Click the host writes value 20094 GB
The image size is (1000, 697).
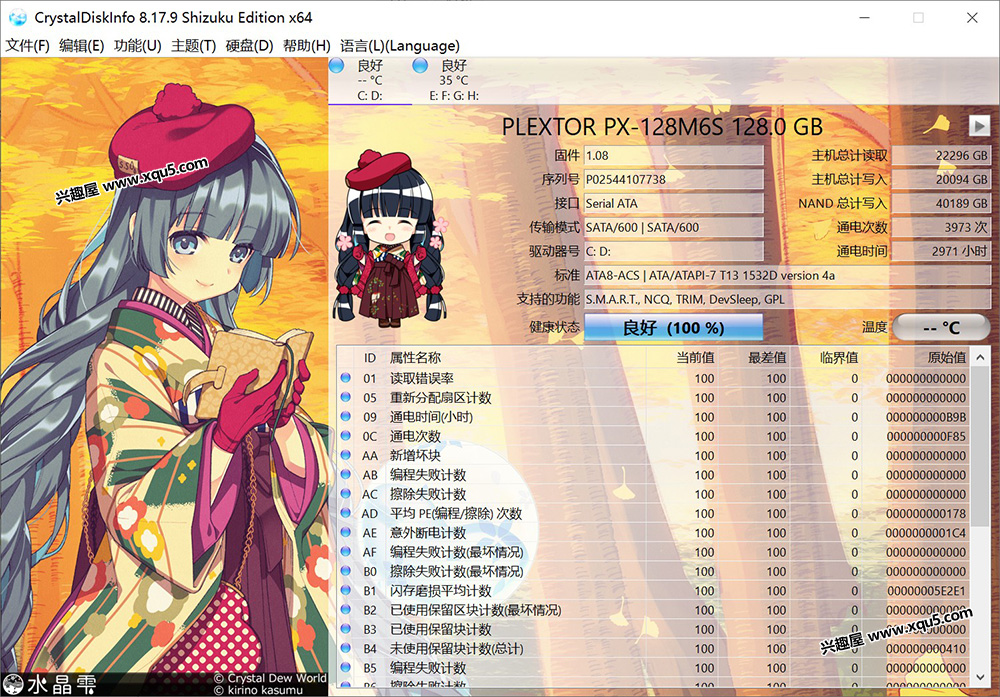point(941,179)
